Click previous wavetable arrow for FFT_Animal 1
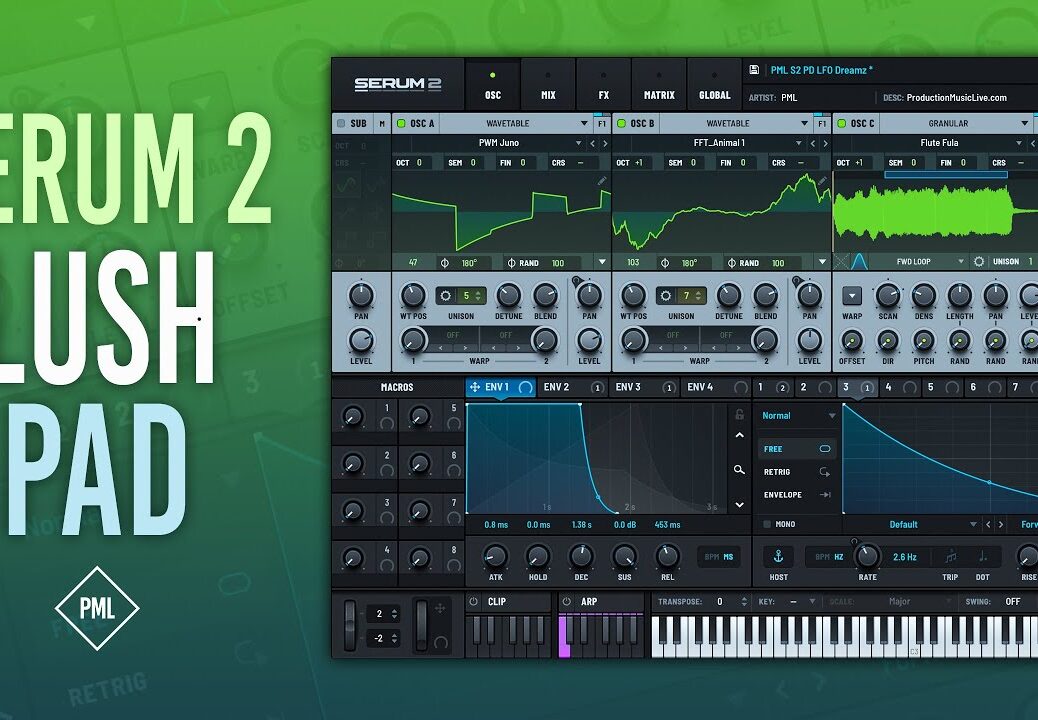 click(812, 143)
